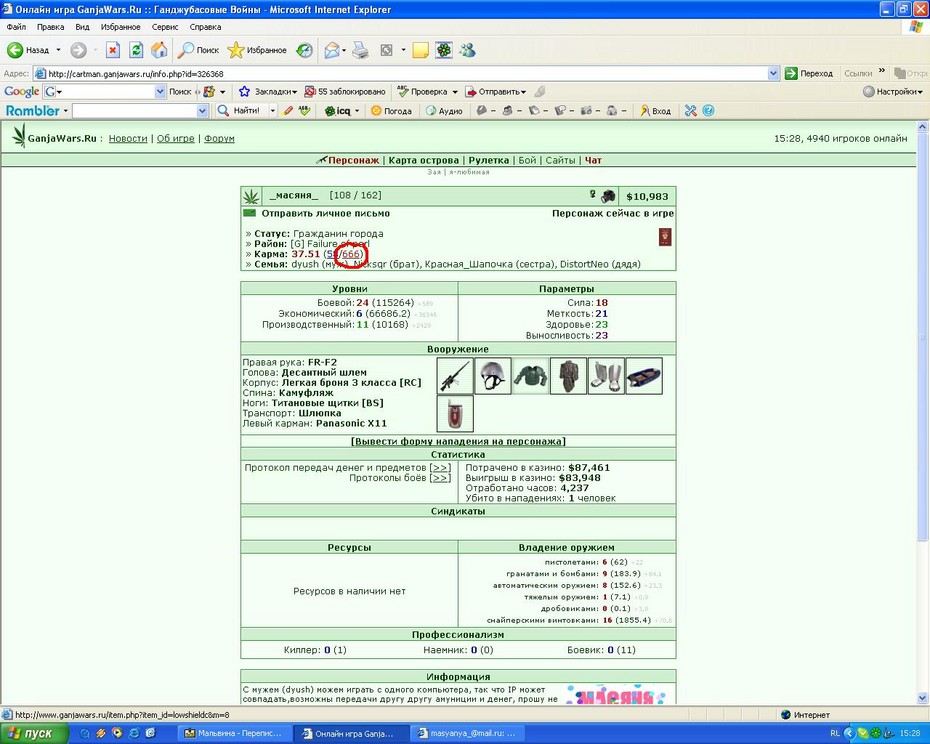
Task: Expand the address bar dropdown arrow
Action: (x=773, y=74)
